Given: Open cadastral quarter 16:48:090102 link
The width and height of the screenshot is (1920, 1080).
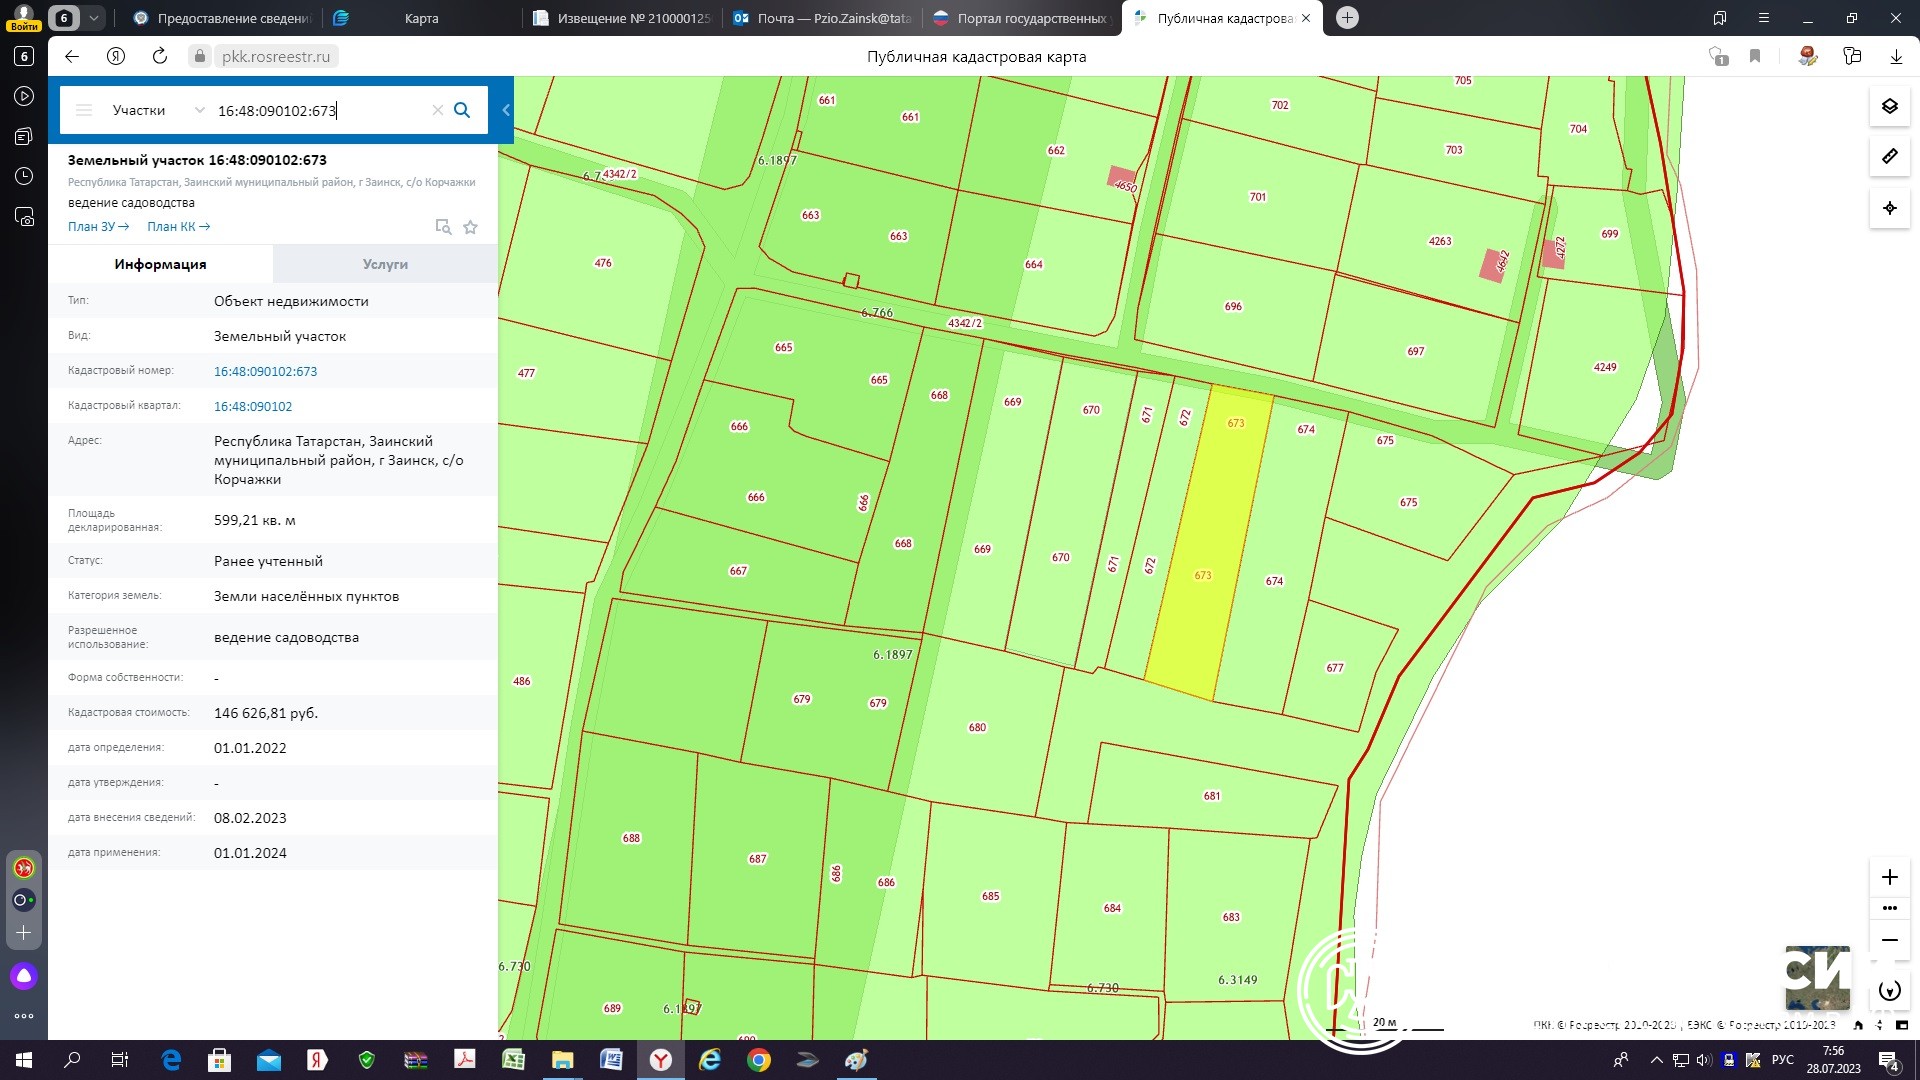Looking at the screenshot, I should pos(253,406).
